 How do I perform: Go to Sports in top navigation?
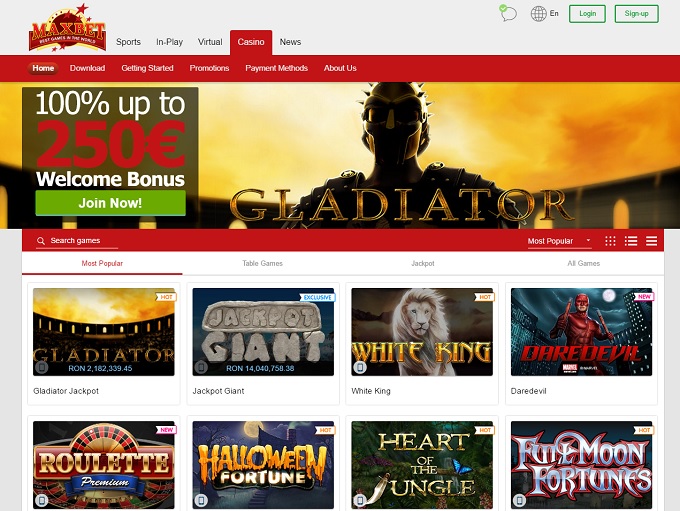(x=128, y=42)
